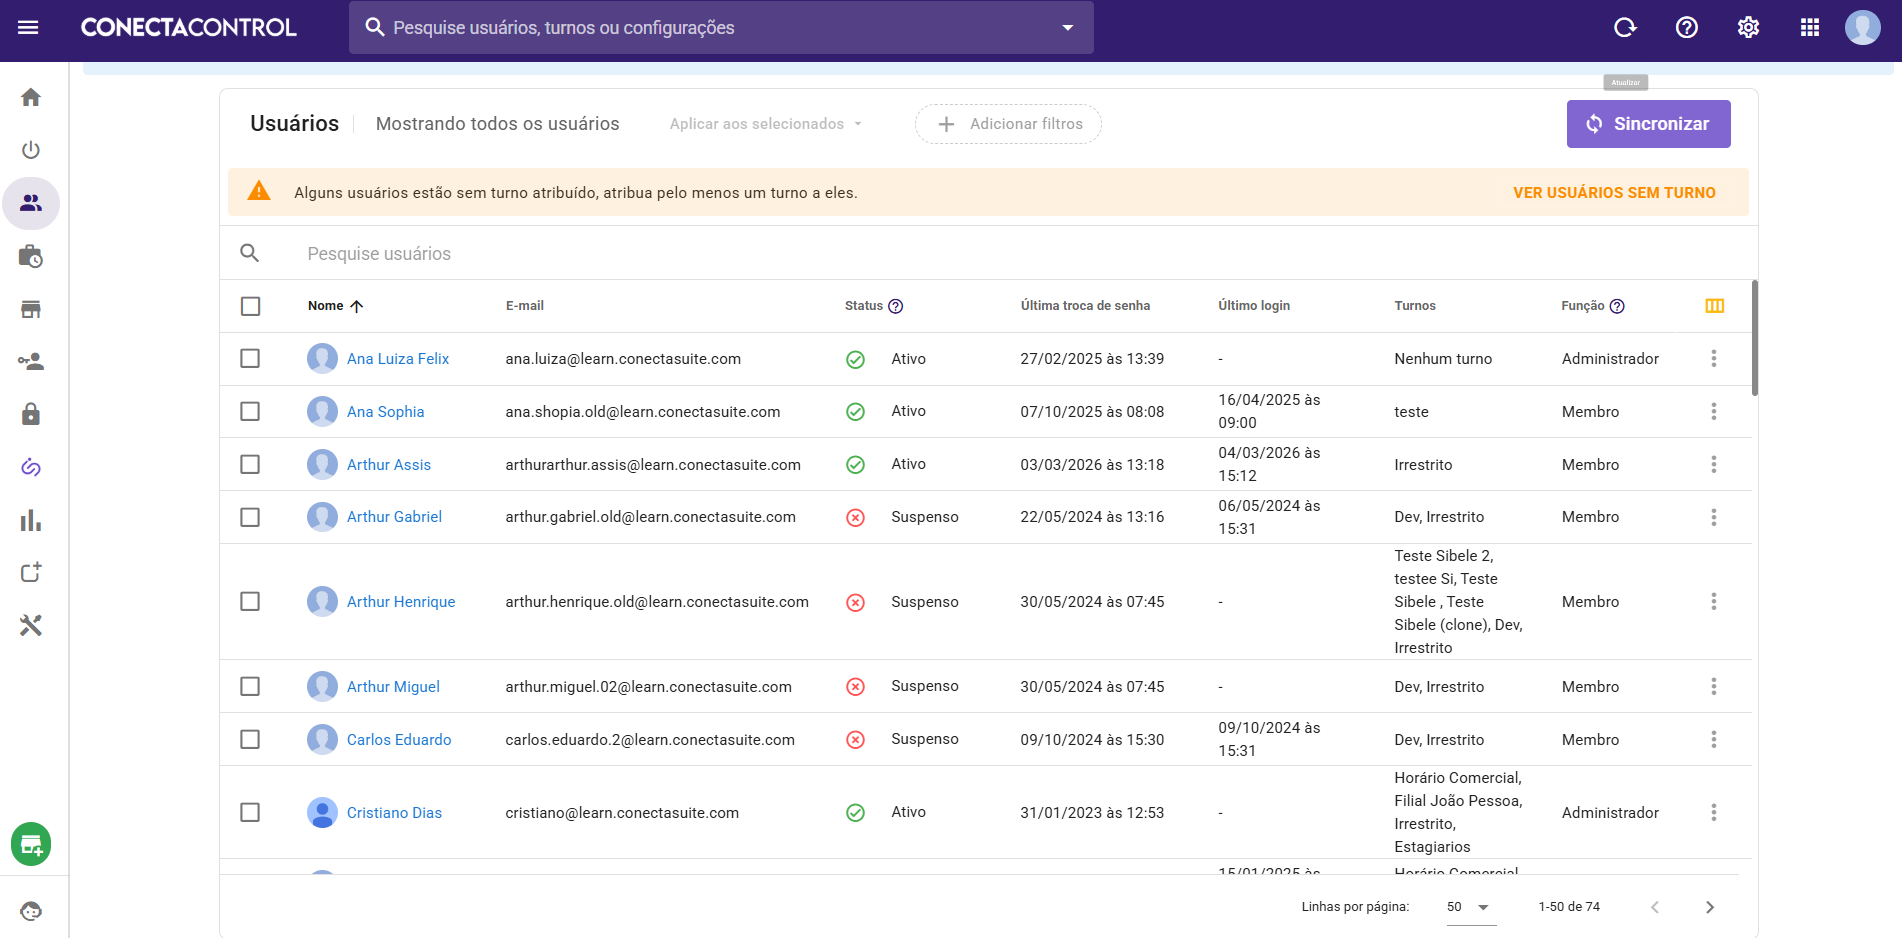
Task: Open the apps grid icon in the top bar
Action: click(x=1810, y=27)
